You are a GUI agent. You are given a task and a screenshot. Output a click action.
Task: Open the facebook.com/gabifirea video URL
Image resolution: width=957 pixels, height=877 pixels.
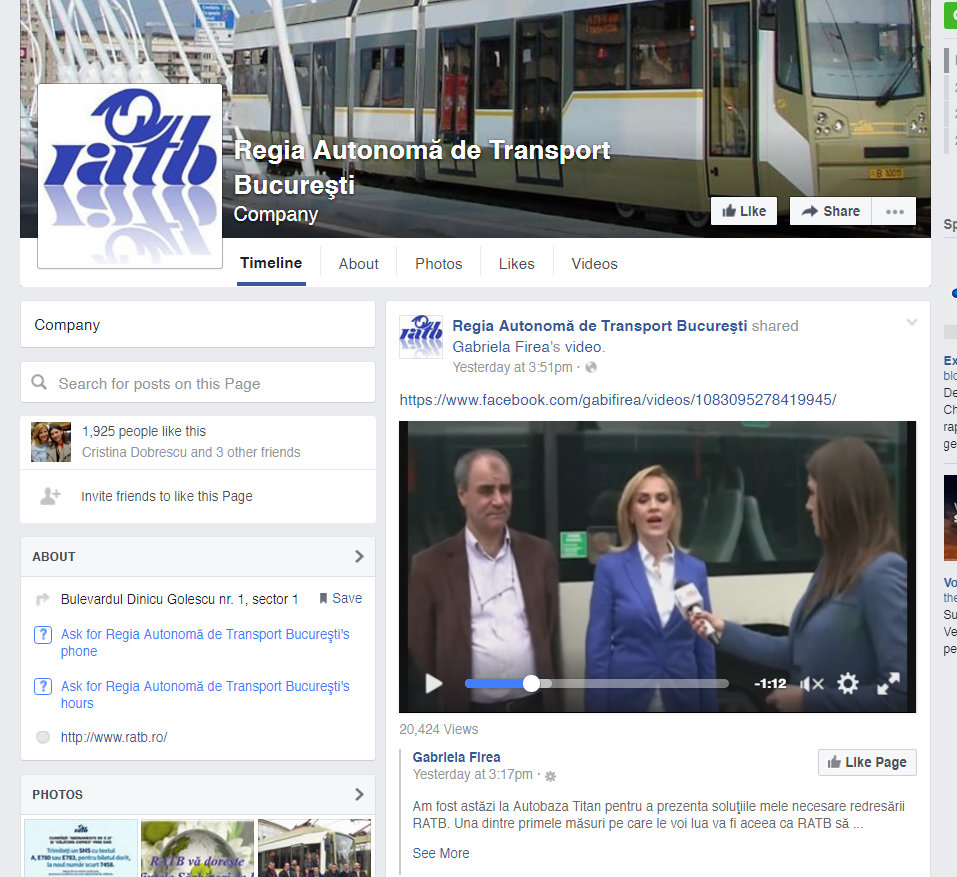click(618, 400)
